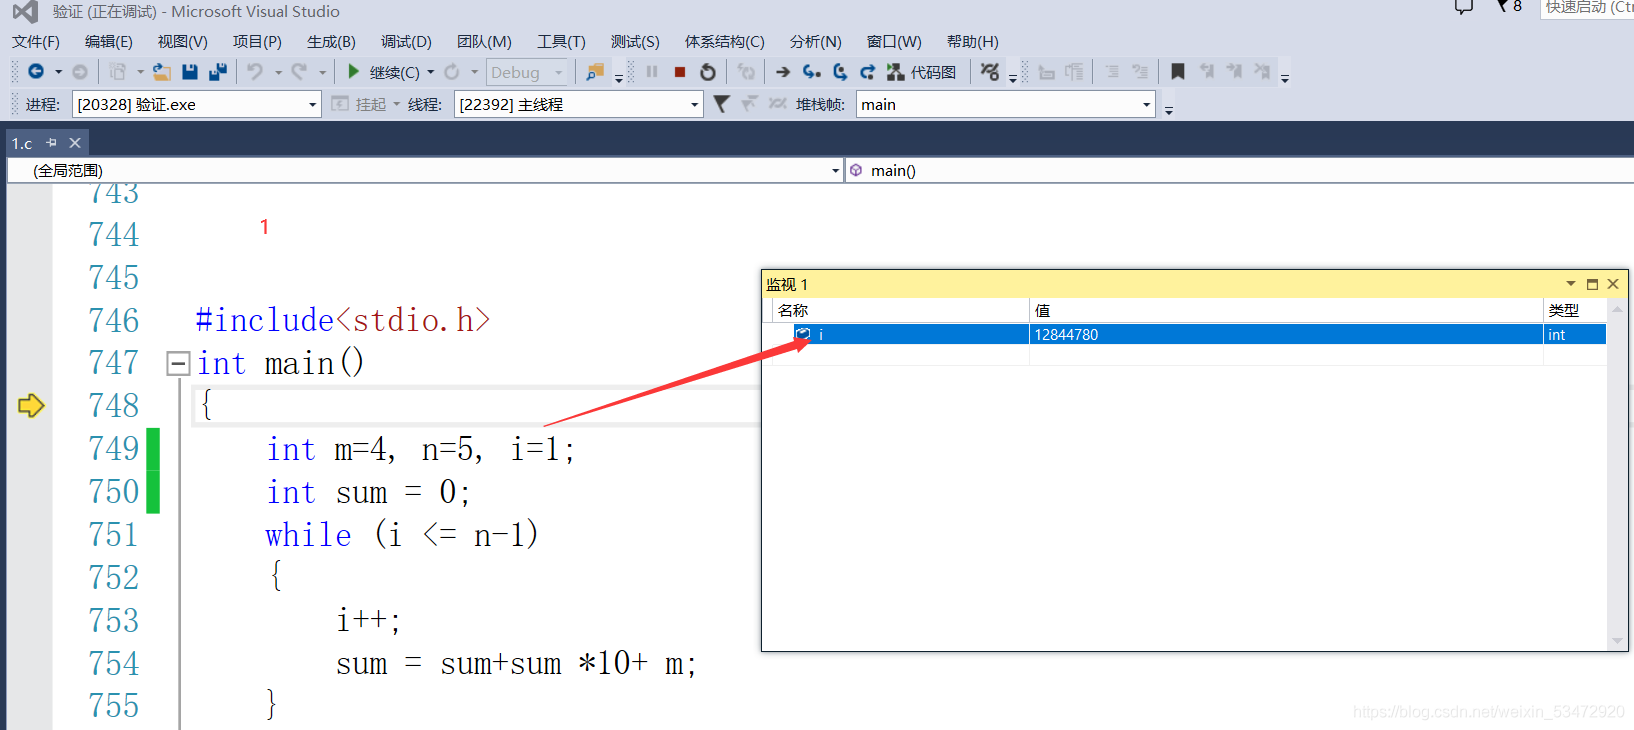Click the Open File folder icon
The width and height of the screenshot is (1634, 730).
click(x=162, y=72)
